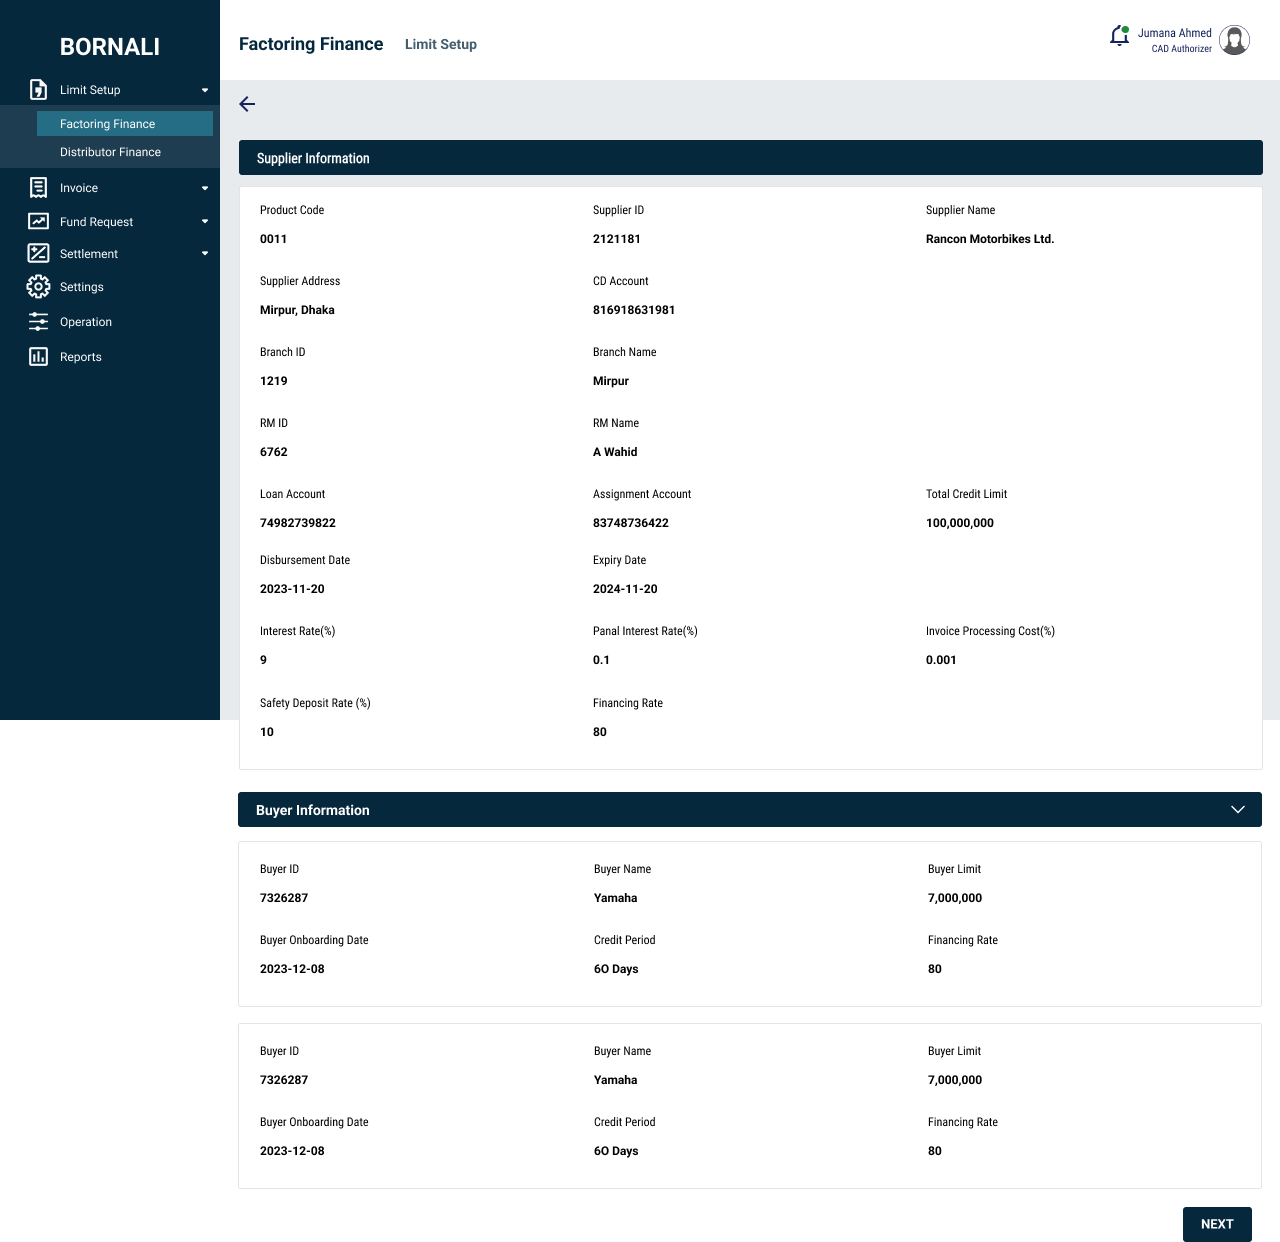Click Disbursement Date 2023-11-20

pos(292,589)
